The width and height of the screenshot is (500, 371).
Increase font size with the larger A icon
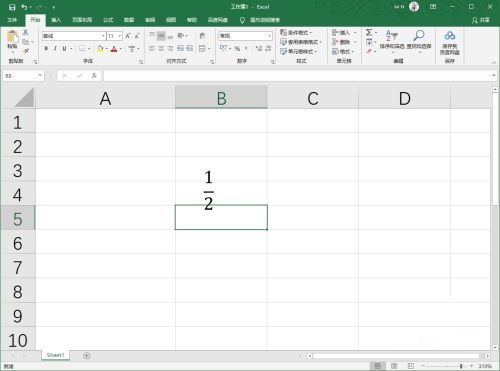pyautogui.click(x=128, y=36)
